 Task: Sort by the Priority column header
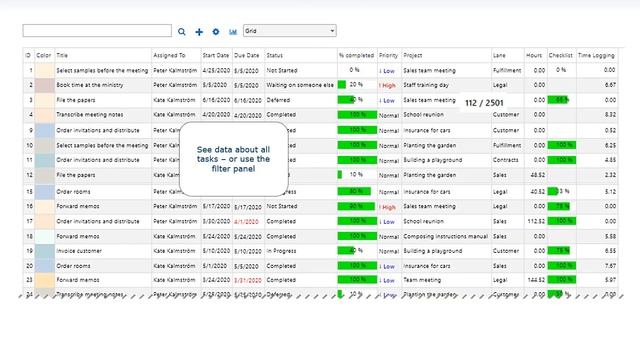pyautogui.click(x=388, y=55)
